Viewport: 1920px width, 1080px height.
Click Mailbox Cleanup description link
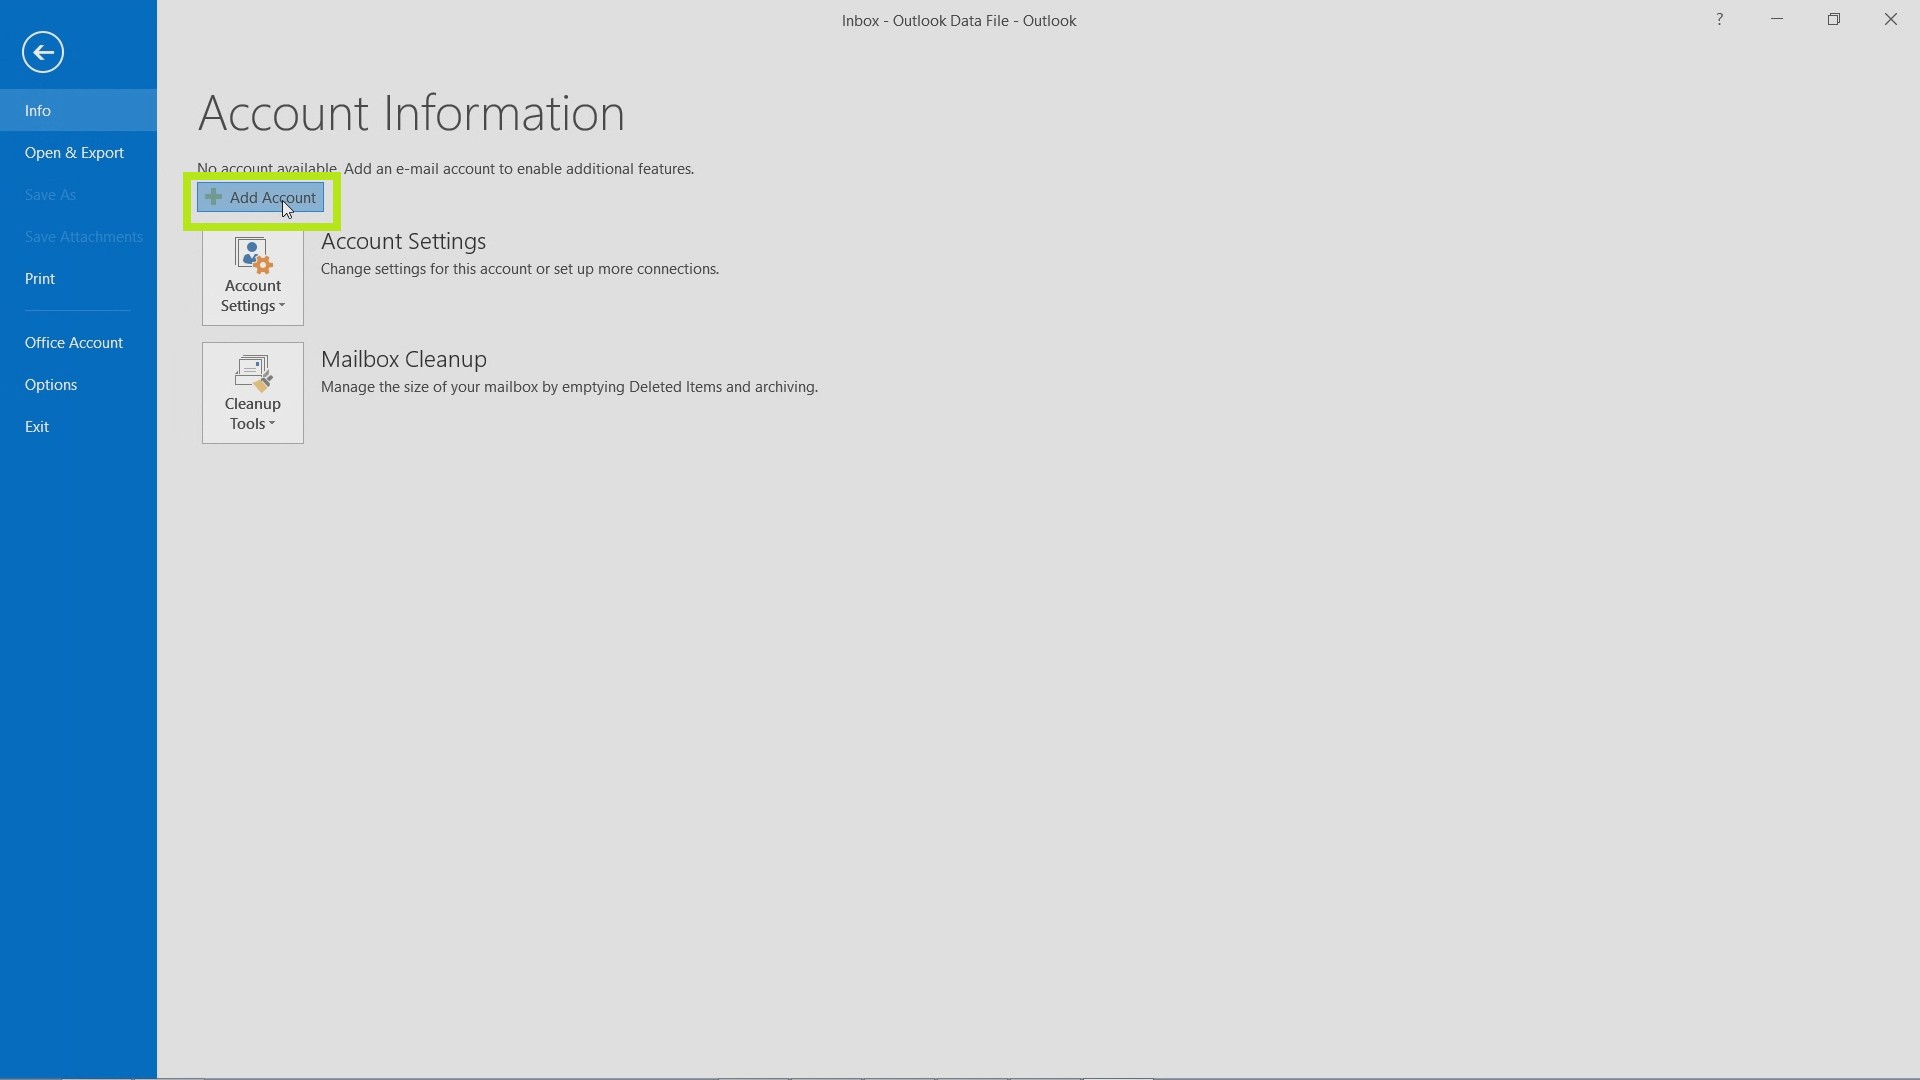[568, 385]
